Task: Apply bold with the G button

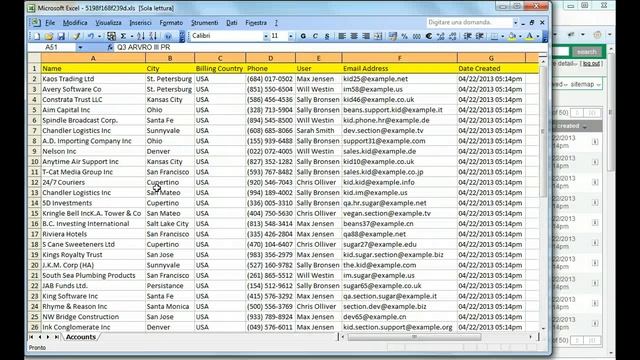Action: [x=303, y=36]
